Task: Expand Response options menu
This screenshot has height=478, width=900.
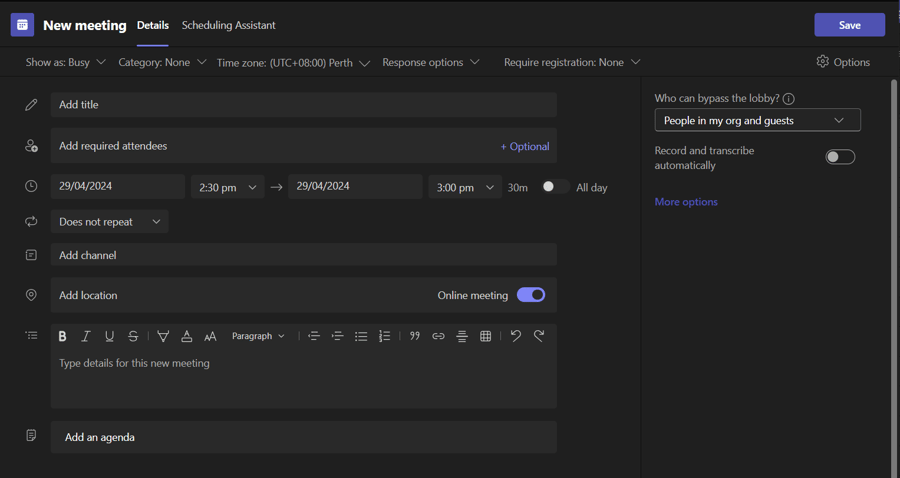Action: (430, 62)
